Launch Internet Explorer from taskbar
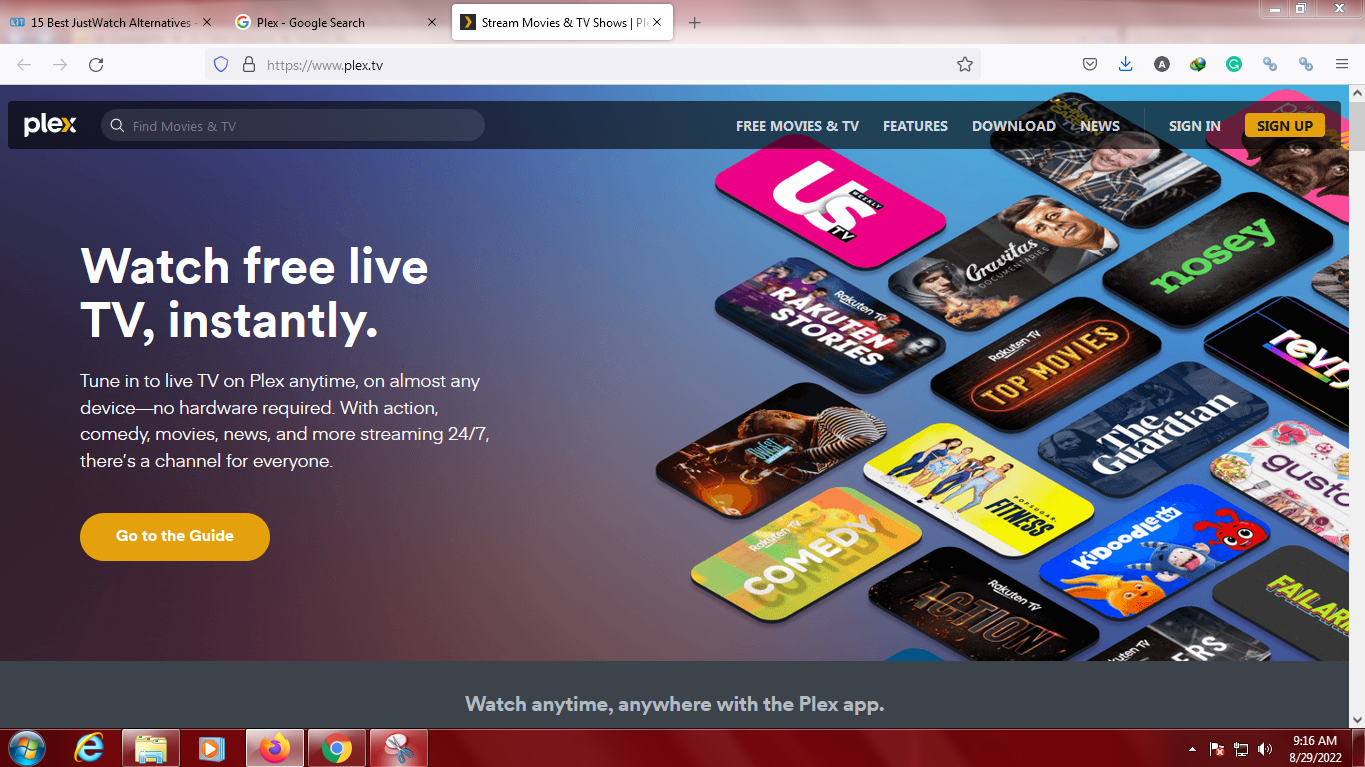This screenshot has height=767, width=1365. tap(90, 748)
